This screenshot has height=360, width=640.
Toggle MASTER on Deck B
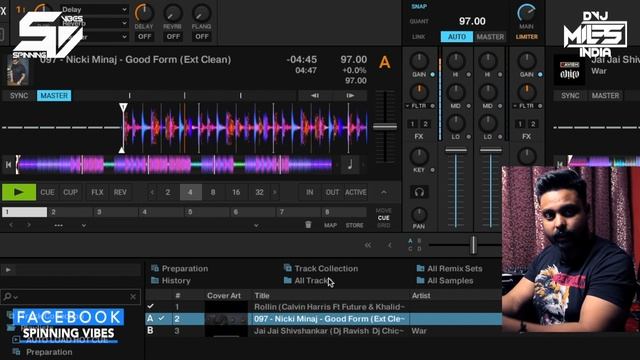coord(605,96)
